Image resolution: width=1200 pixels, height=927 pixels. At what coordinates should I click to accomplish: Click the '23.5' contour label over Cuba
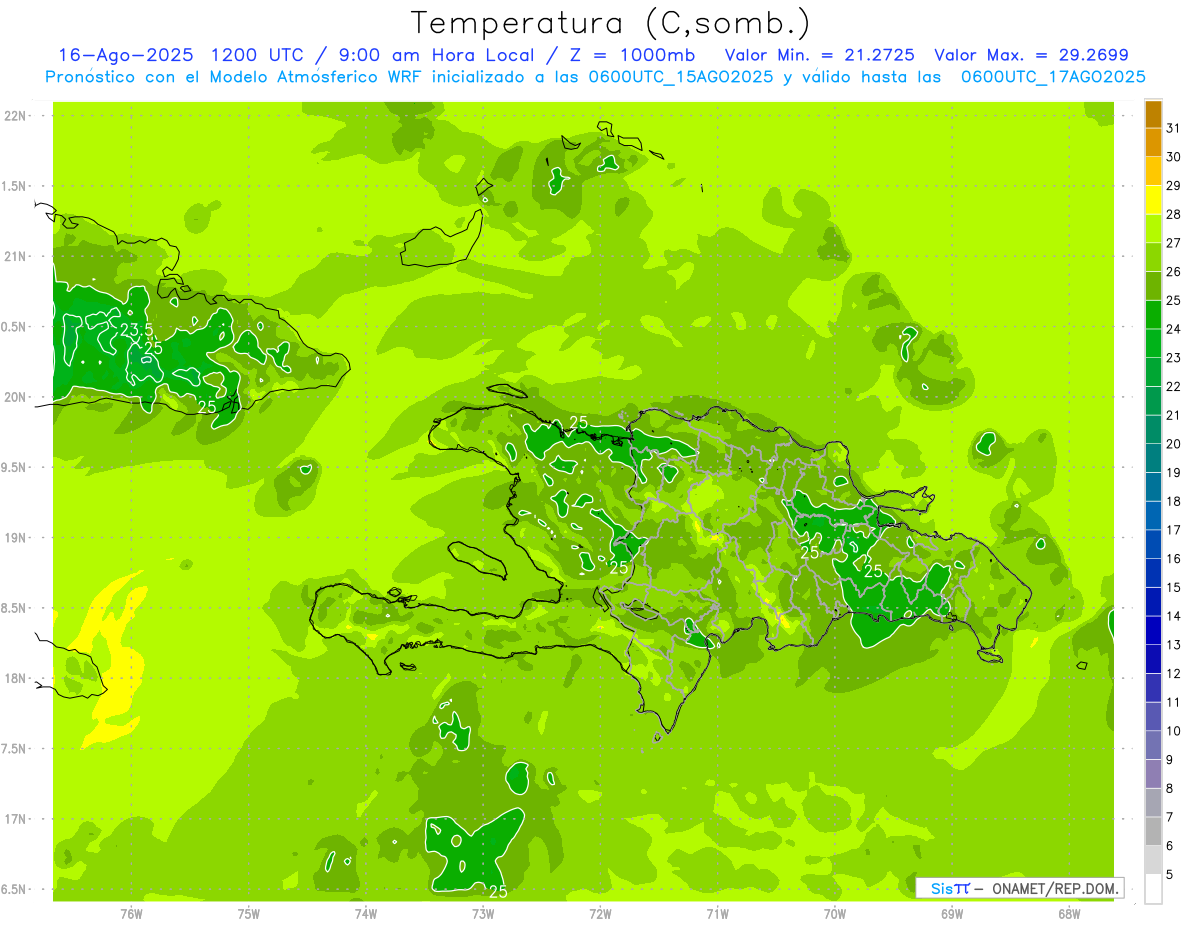(x=136, y=329)
